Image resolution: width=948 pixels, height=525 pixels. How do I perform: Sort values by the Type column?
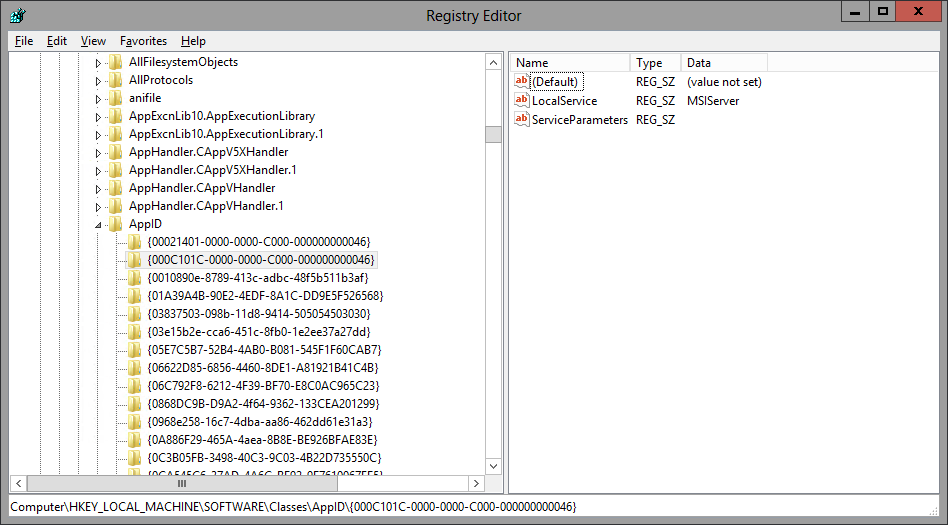tap(655, 63)
